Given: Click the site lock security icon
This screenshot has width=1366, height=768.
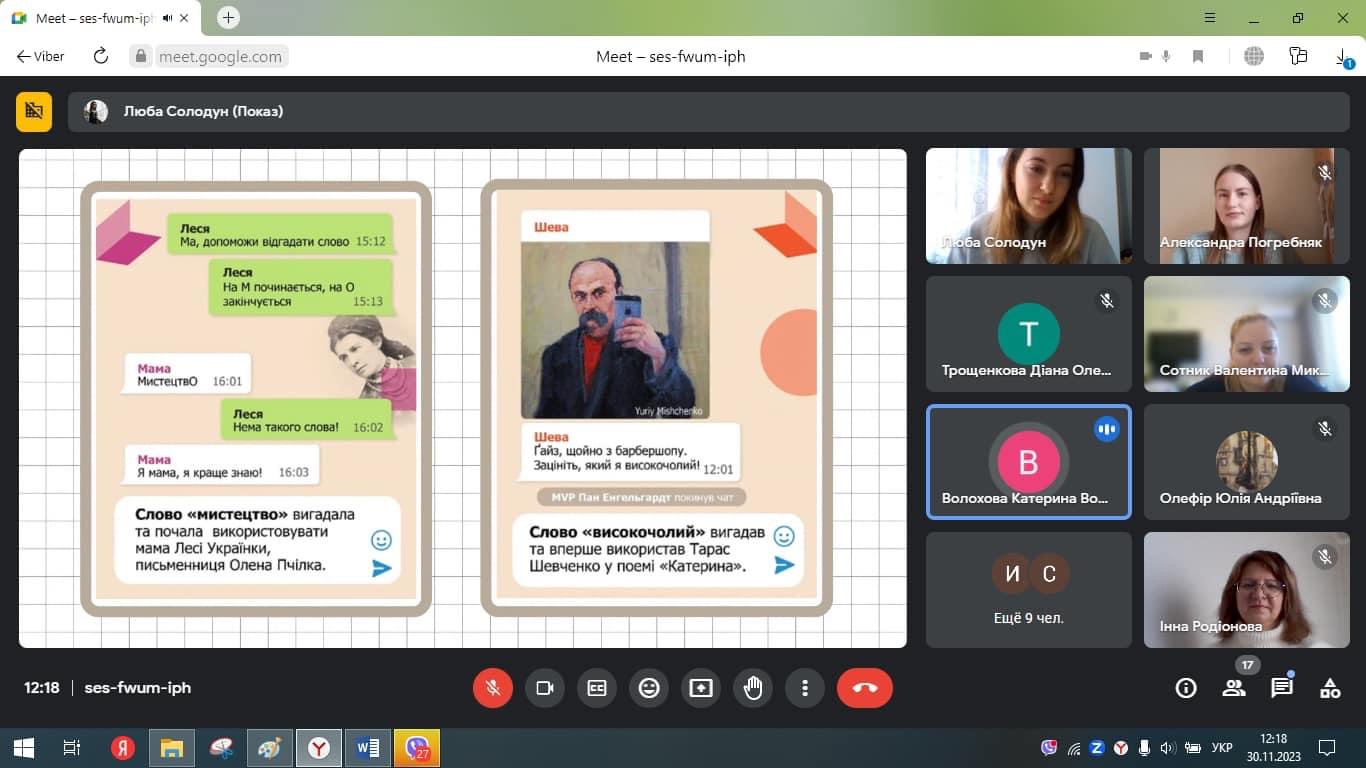Looking at the screenshot, I should (x=142, y=57).
